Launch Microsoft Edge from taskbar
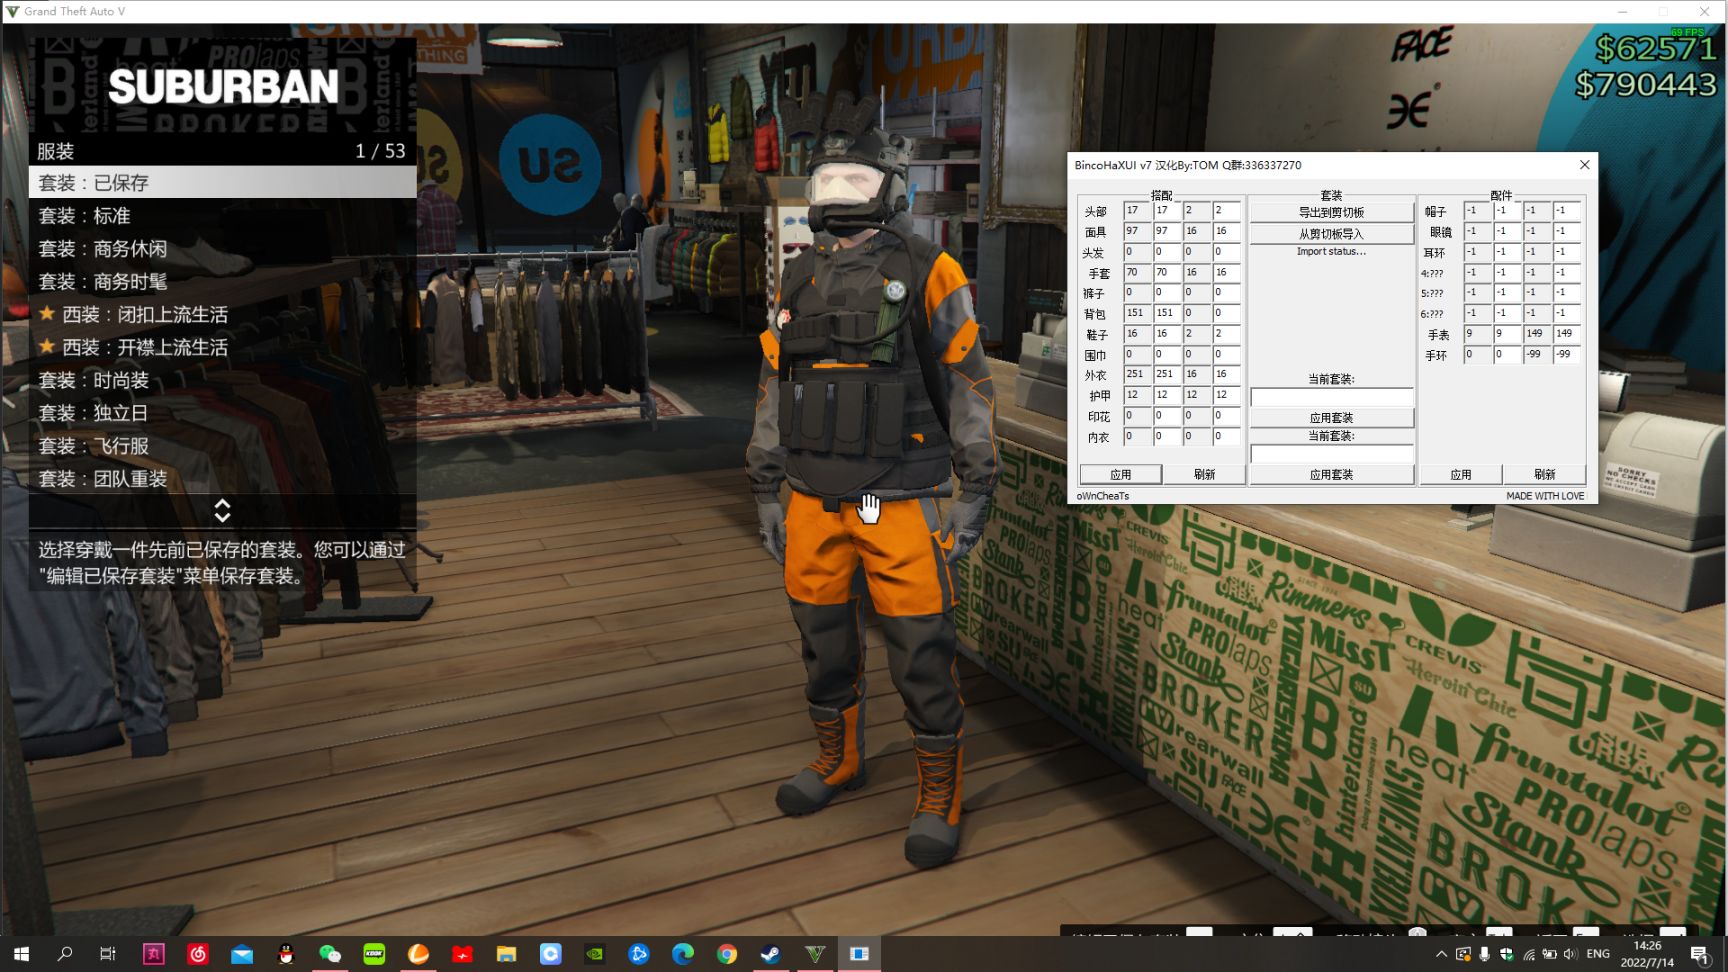Viewport: 1728px width, 972px height. 682,954
